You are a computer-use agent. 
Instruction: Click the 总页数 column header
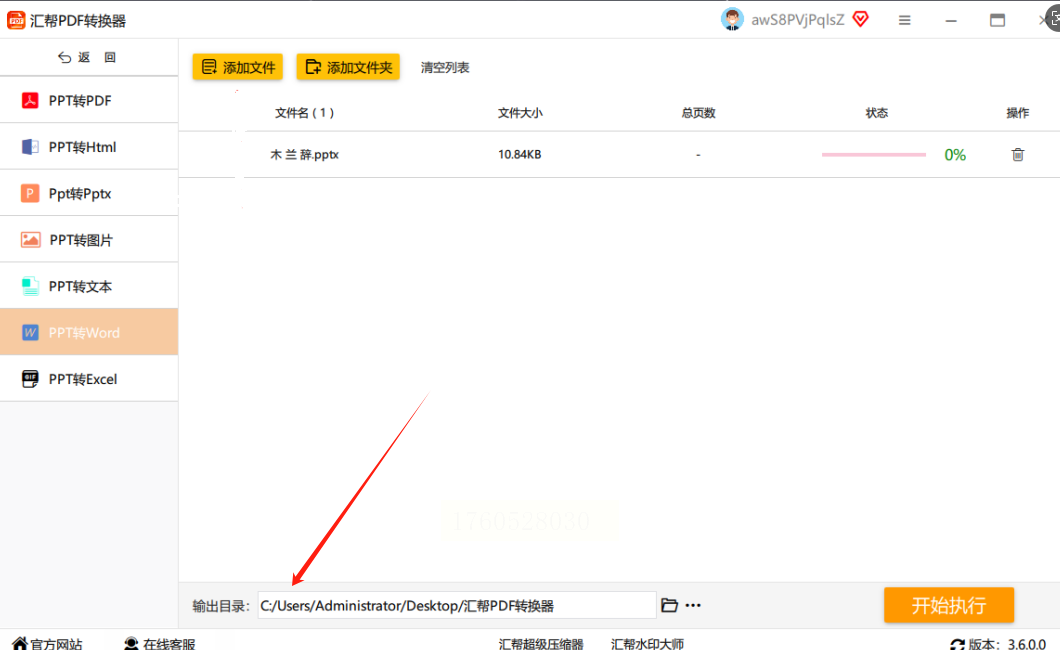[x=698, y=113]
